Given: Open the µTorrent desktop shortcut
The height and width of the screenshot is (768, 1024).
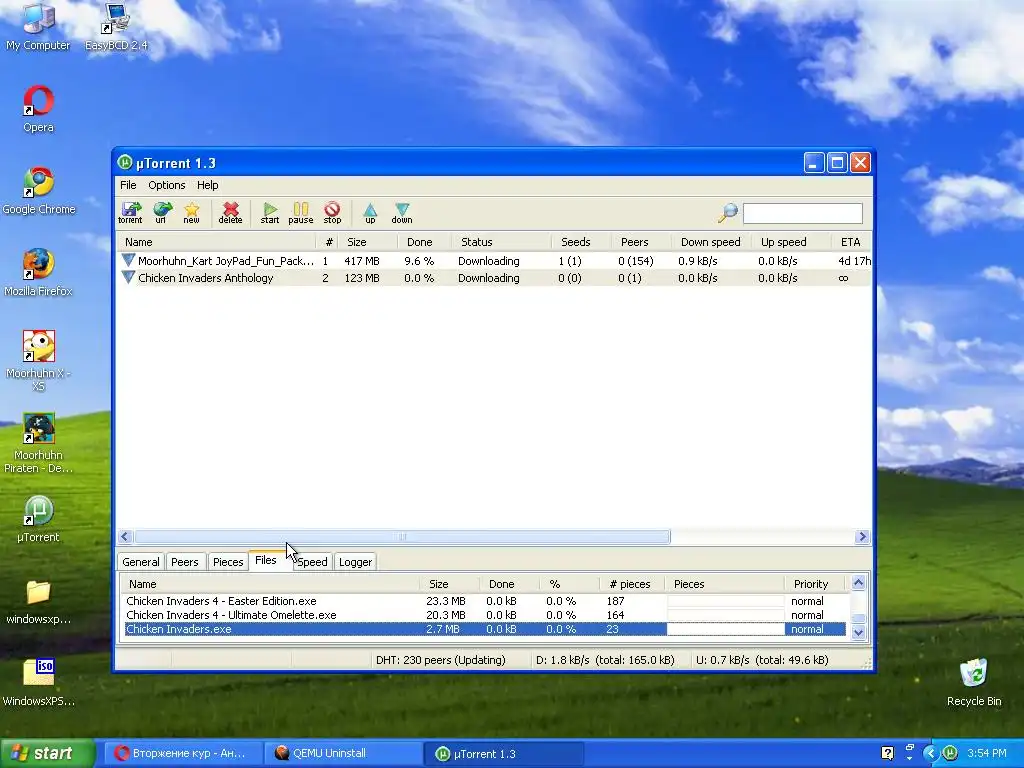Looking at the screenshot, I should click(x=39, y=520).
